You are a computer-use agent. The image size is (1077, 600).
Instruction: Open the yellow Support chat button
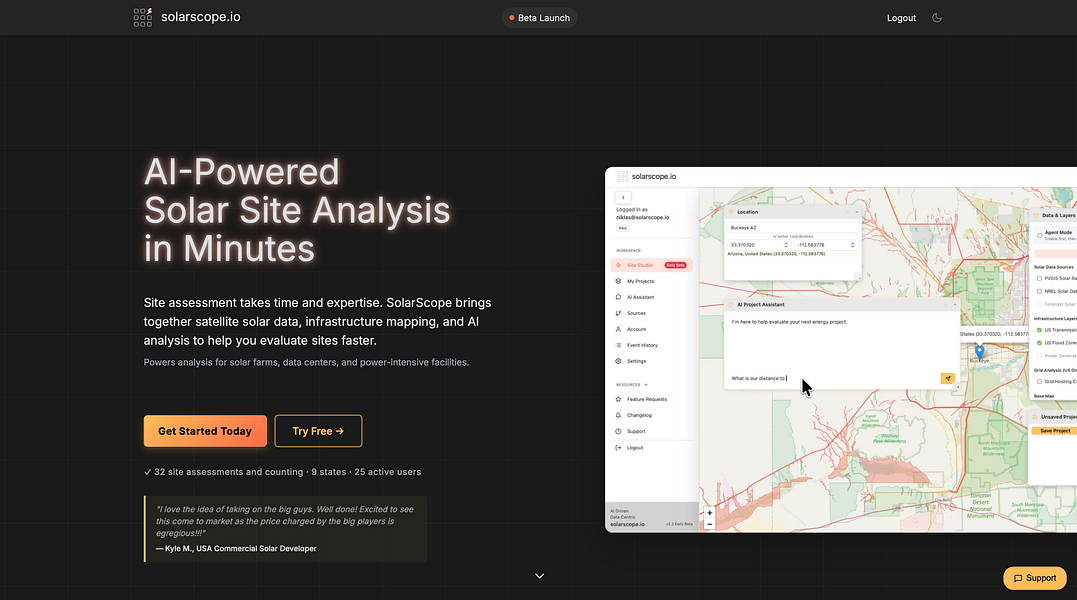click(1035, 578)
